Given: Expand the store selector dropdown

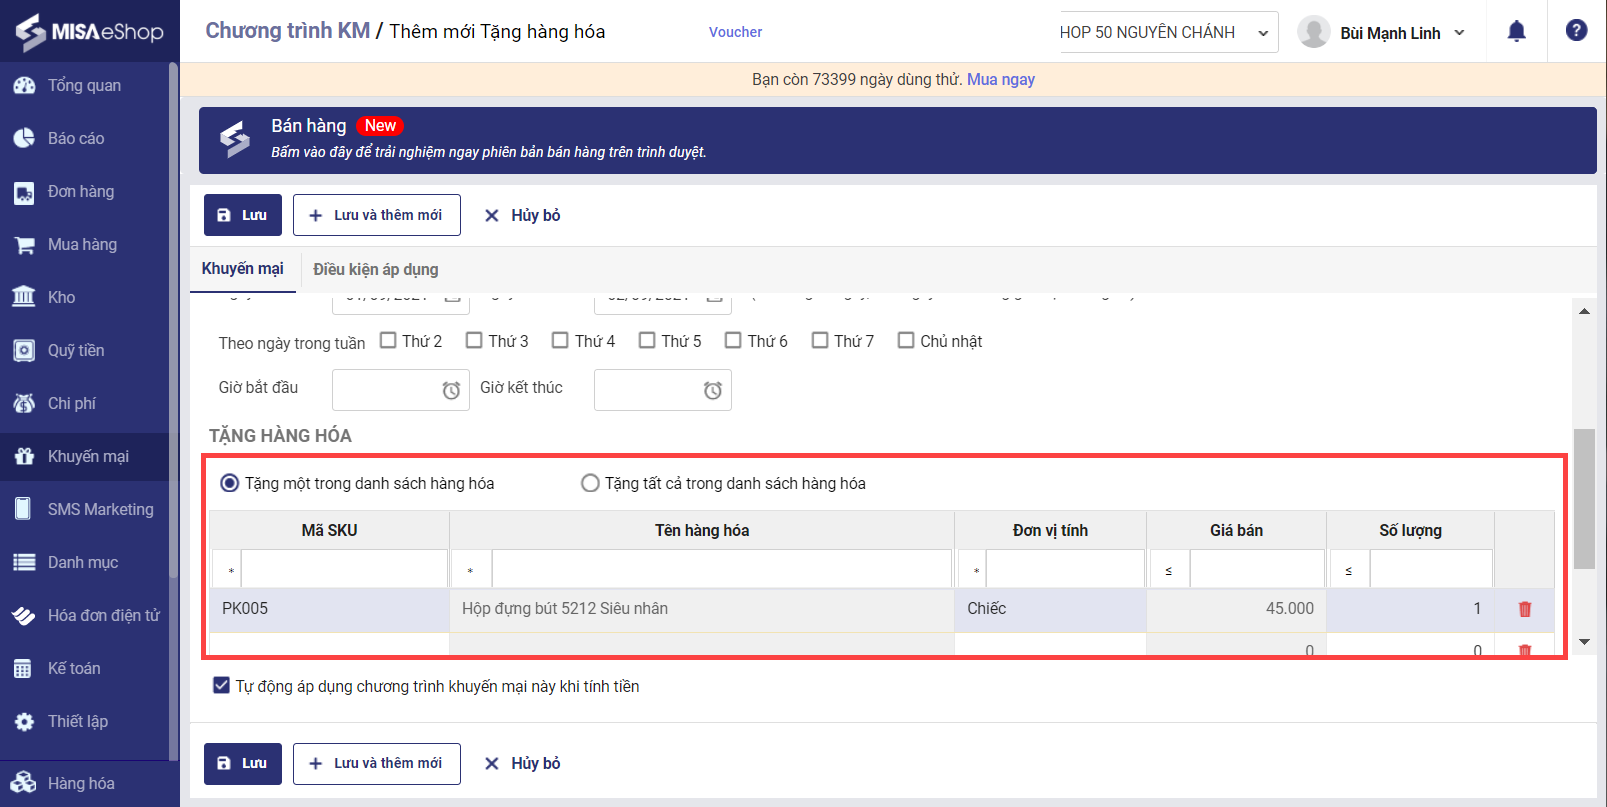Looking at the screenshot, I should pyautogui.click(x=1167, y=32).
